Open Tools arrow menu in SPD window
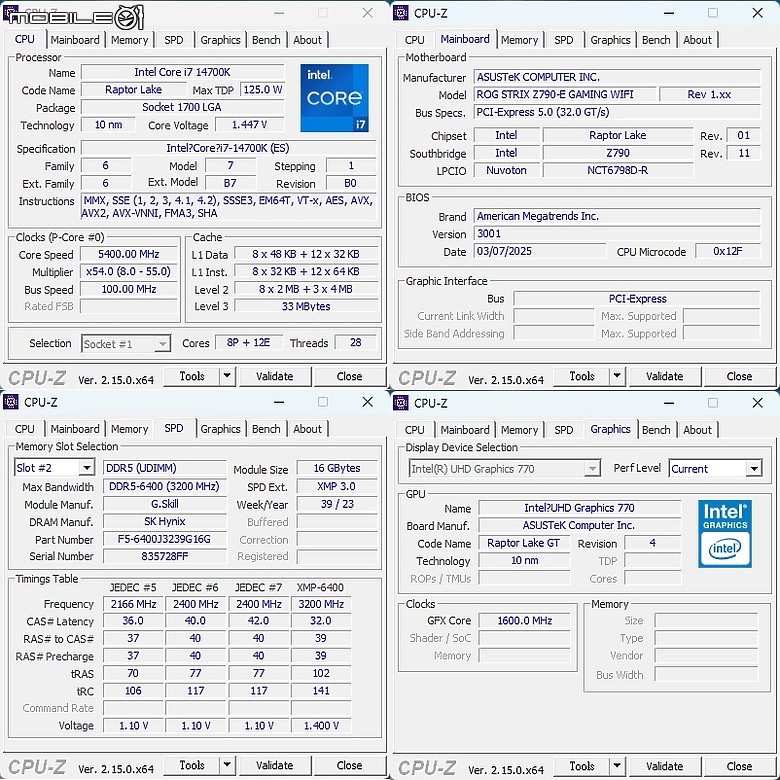This screenshot has height=780, width=780. tap(227, 765)
